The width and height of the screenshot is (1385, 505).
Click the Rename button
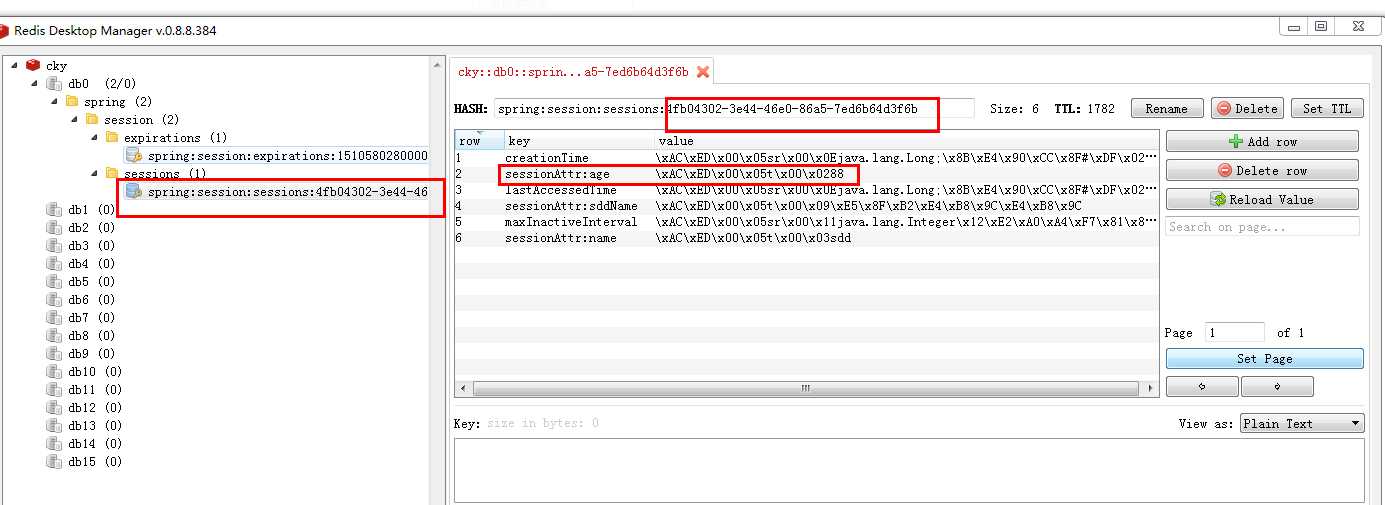[x=1167, y=109]
